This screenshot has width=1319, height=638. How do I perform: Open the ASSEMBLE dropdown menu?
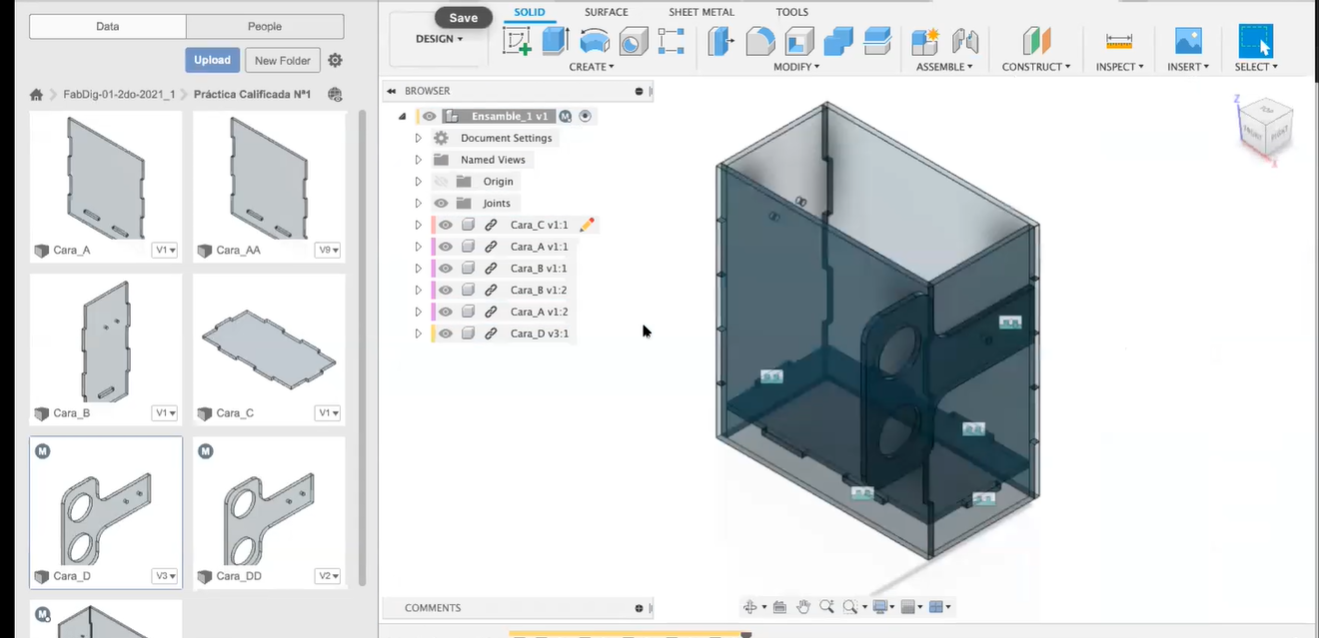coord(945,67)
